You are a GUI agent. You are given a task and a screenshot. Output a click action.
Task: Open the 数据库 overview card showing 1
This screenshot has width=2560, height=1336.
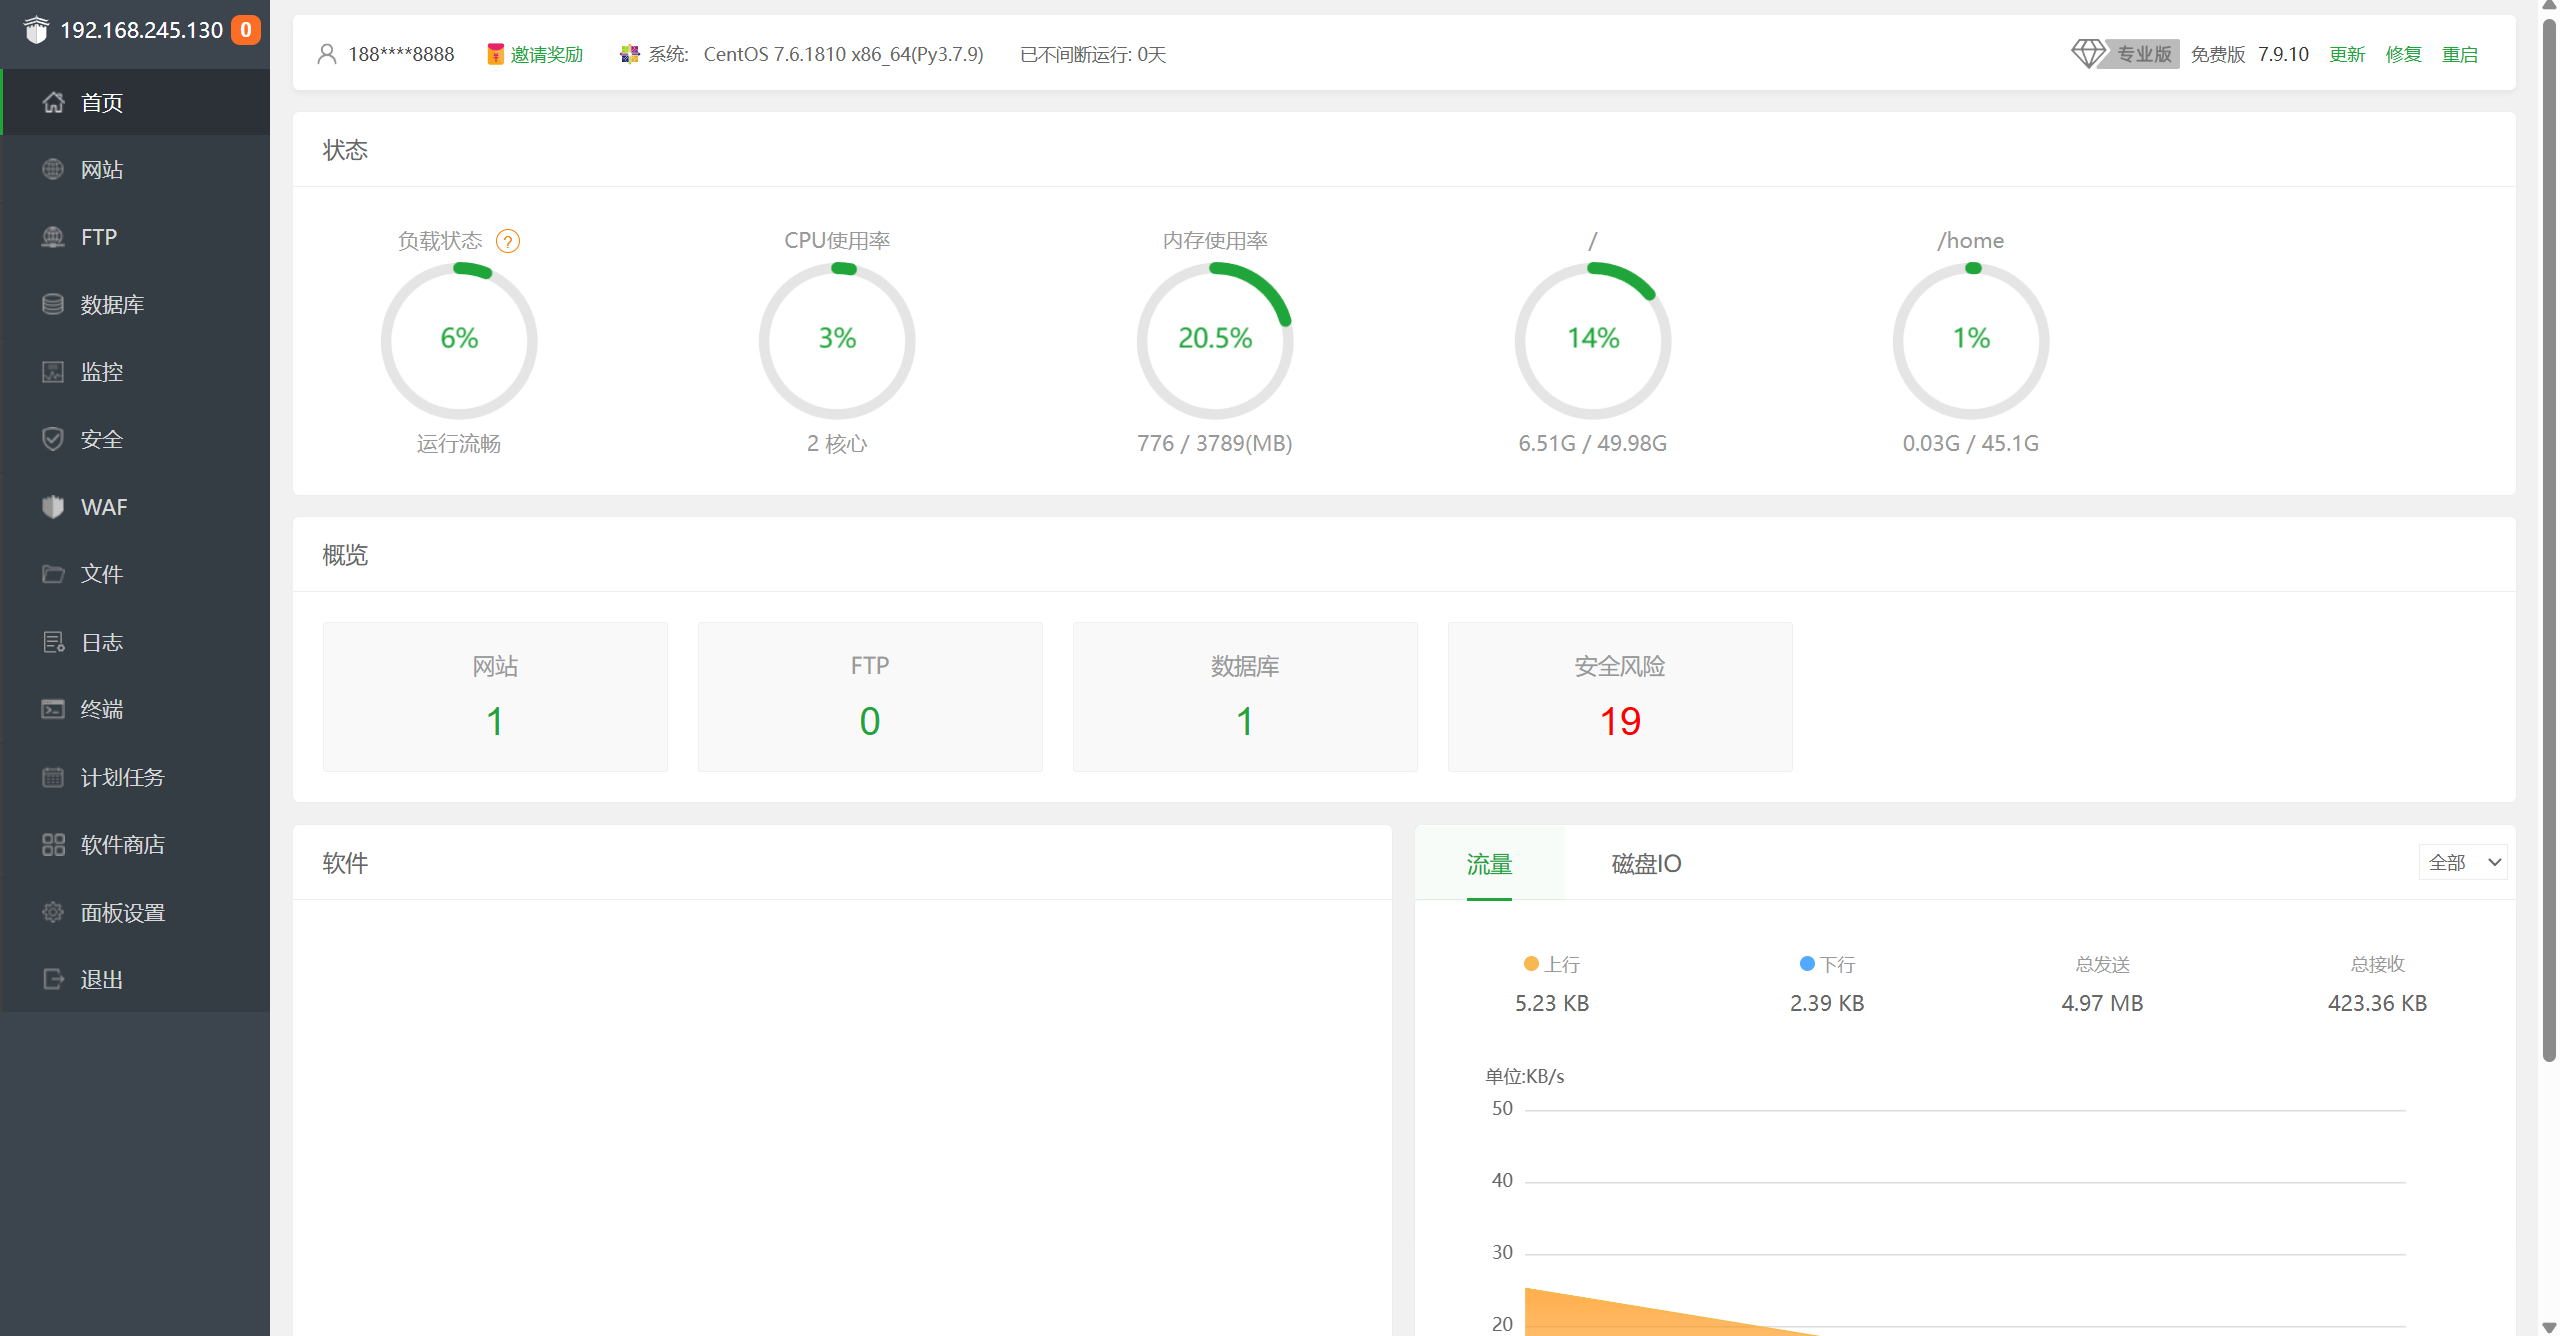1245,697
